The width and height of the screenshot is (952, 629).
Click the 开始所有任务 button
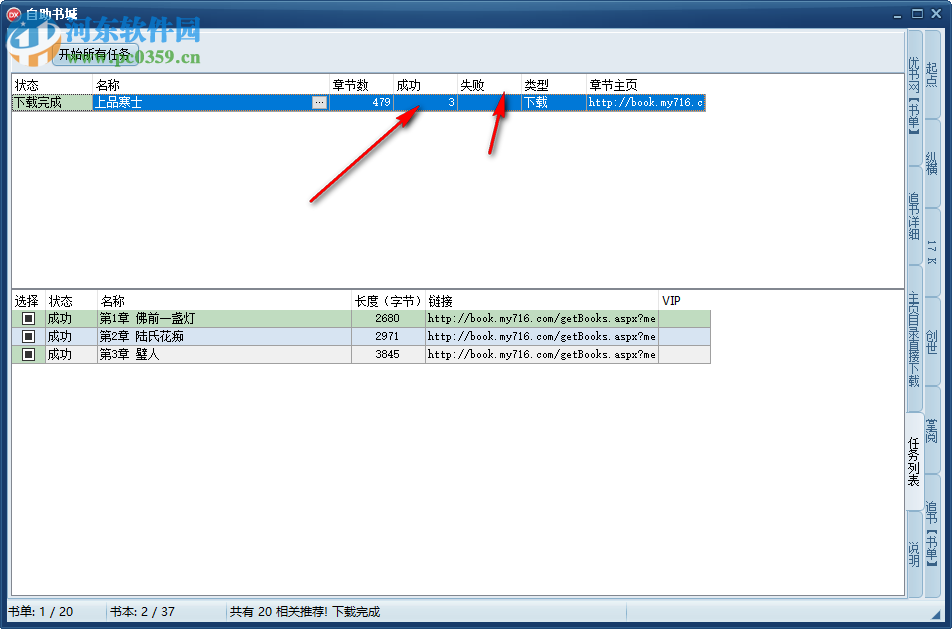95,54
